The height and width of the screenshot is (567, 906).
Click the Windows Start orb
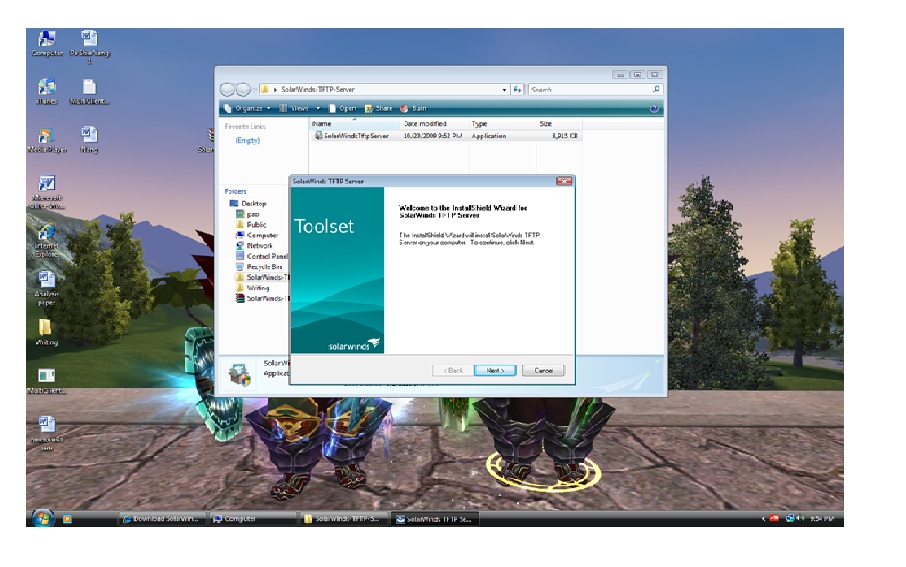(x=42, y=518)
